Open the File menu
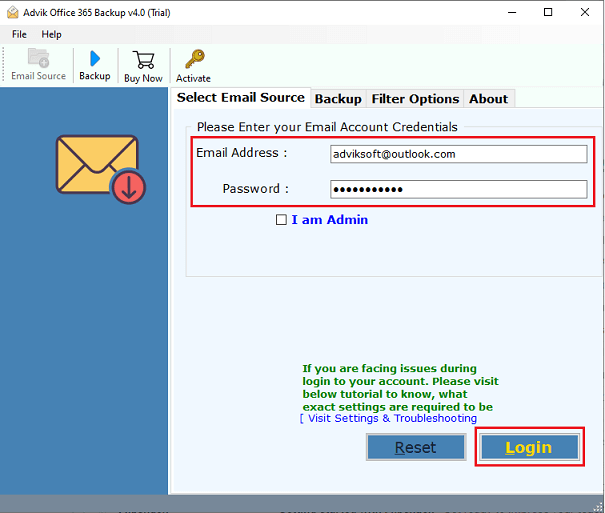Screen dimensions: 605x513 tap(19, 34)
